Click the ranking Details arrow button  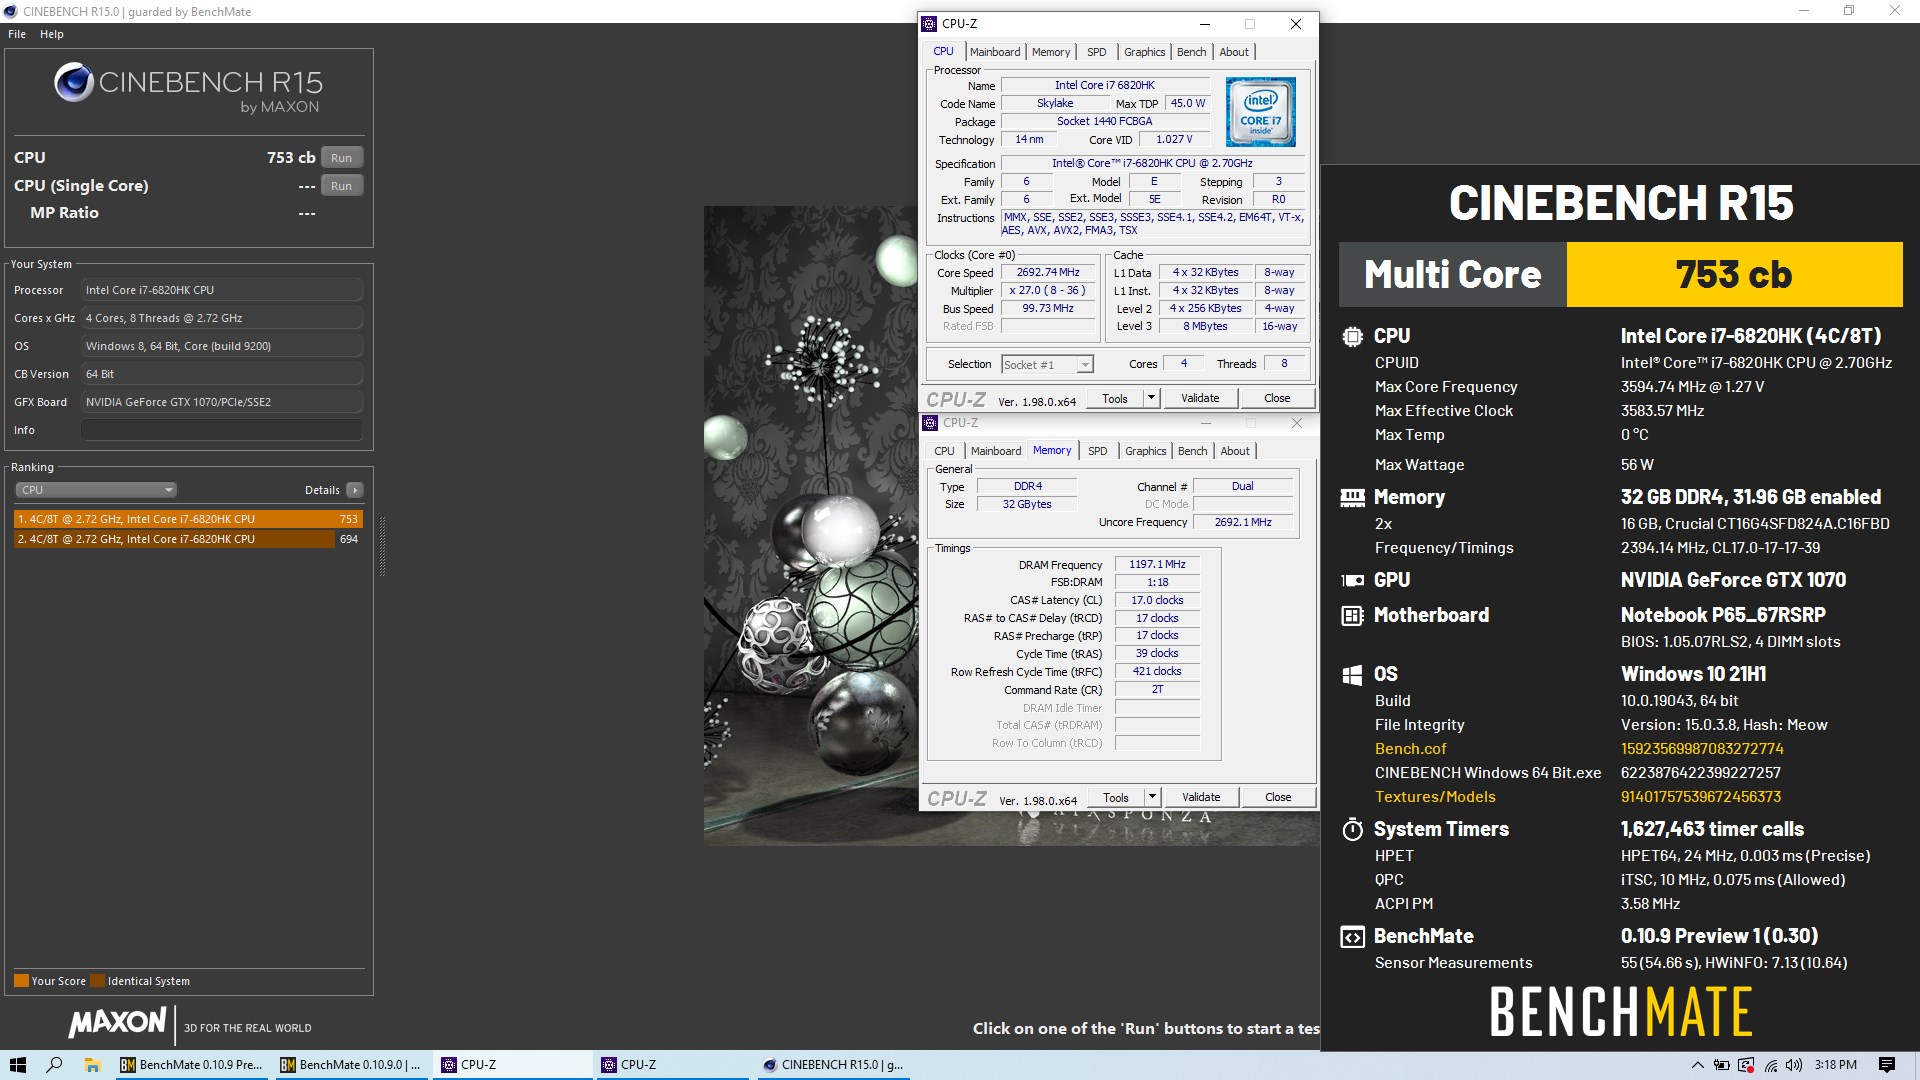(355, 490)
